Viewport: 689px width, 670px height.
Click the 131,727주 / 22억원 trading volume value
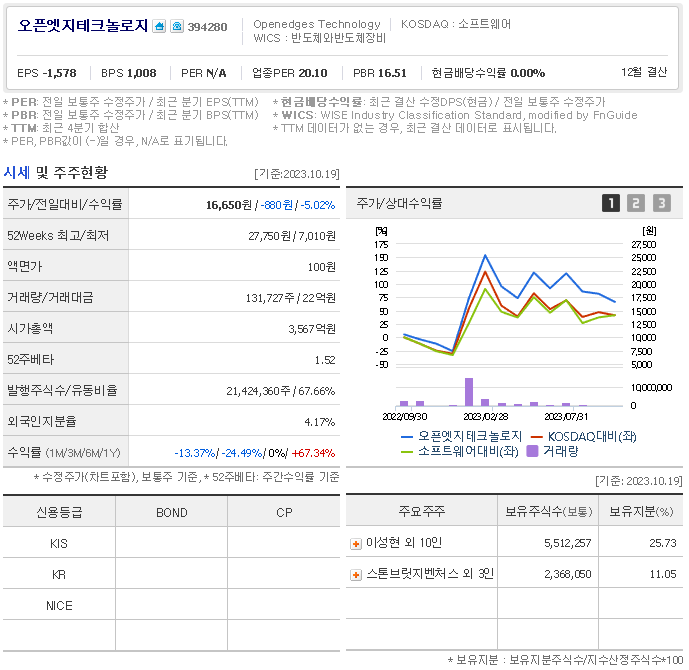coord(290,298)
